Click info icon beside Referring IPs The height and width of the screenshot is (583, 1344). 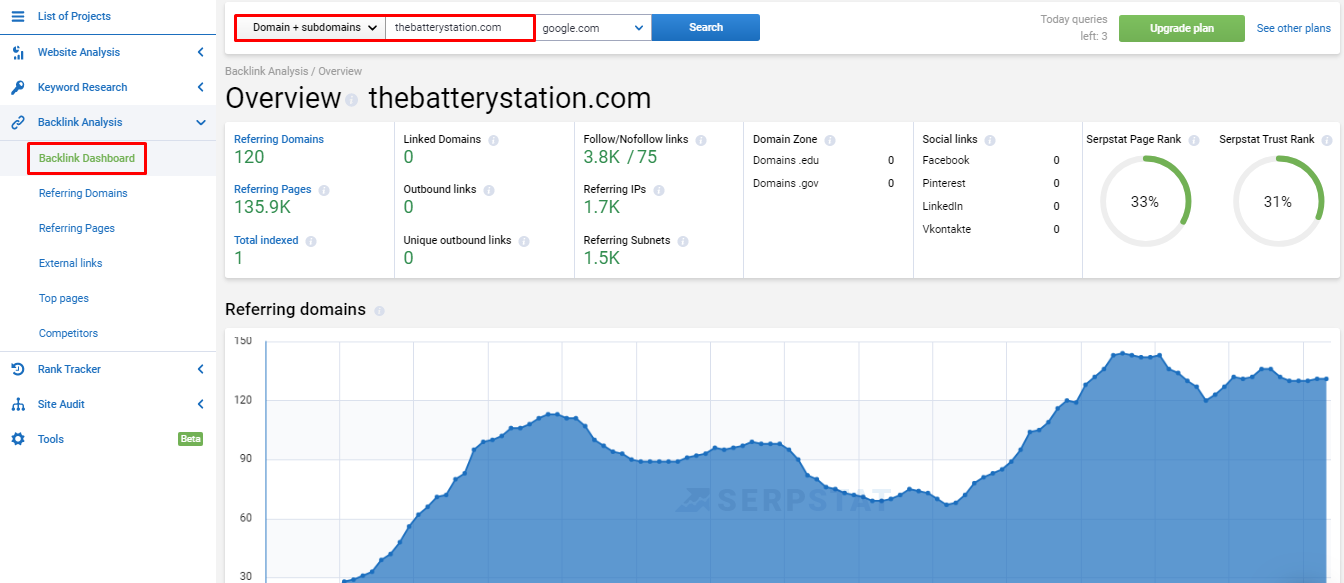pos(659,190)
